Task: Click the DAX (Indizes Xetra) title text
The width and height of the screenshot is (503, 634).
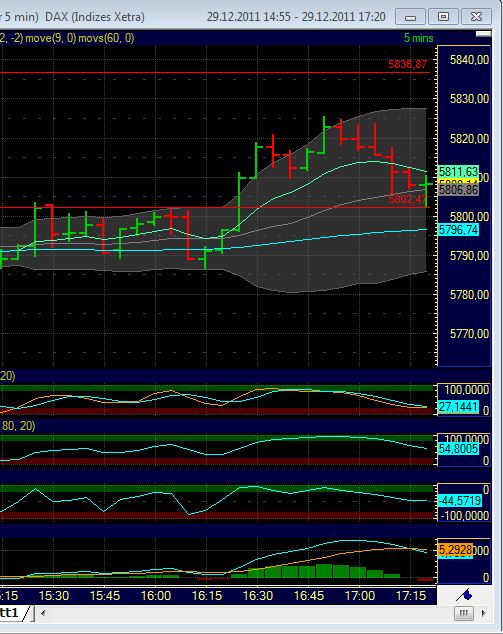Action: pyautogui.click(x=95, y=17)
